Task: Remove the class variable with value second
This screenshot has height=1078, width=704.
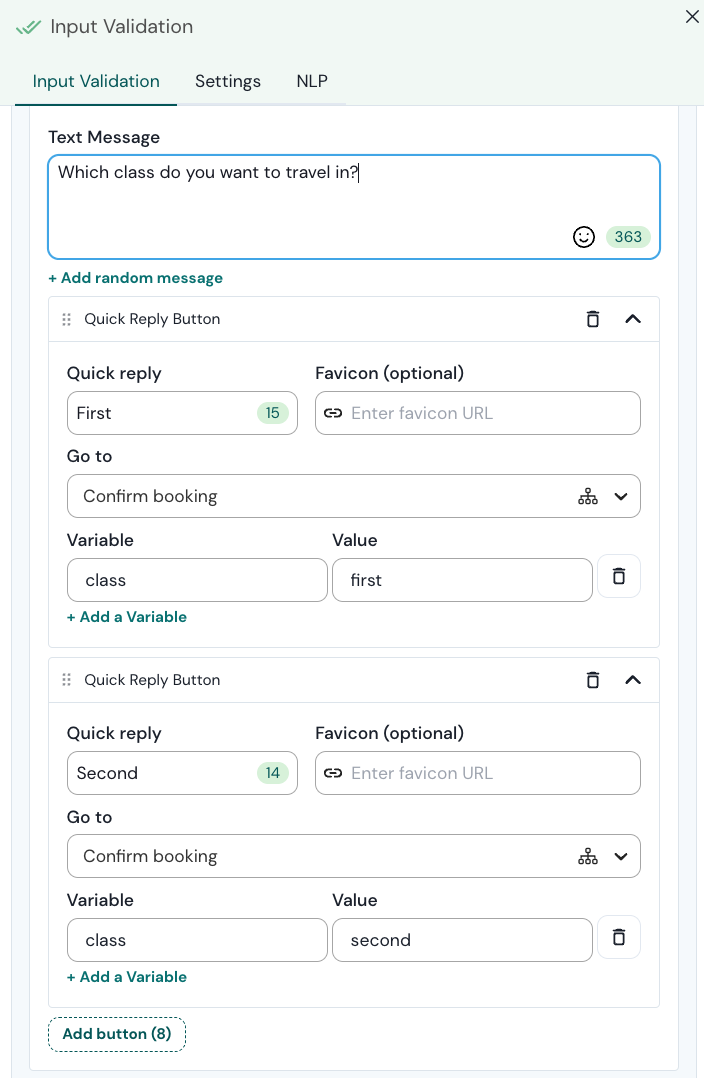Action: [619, 937]
